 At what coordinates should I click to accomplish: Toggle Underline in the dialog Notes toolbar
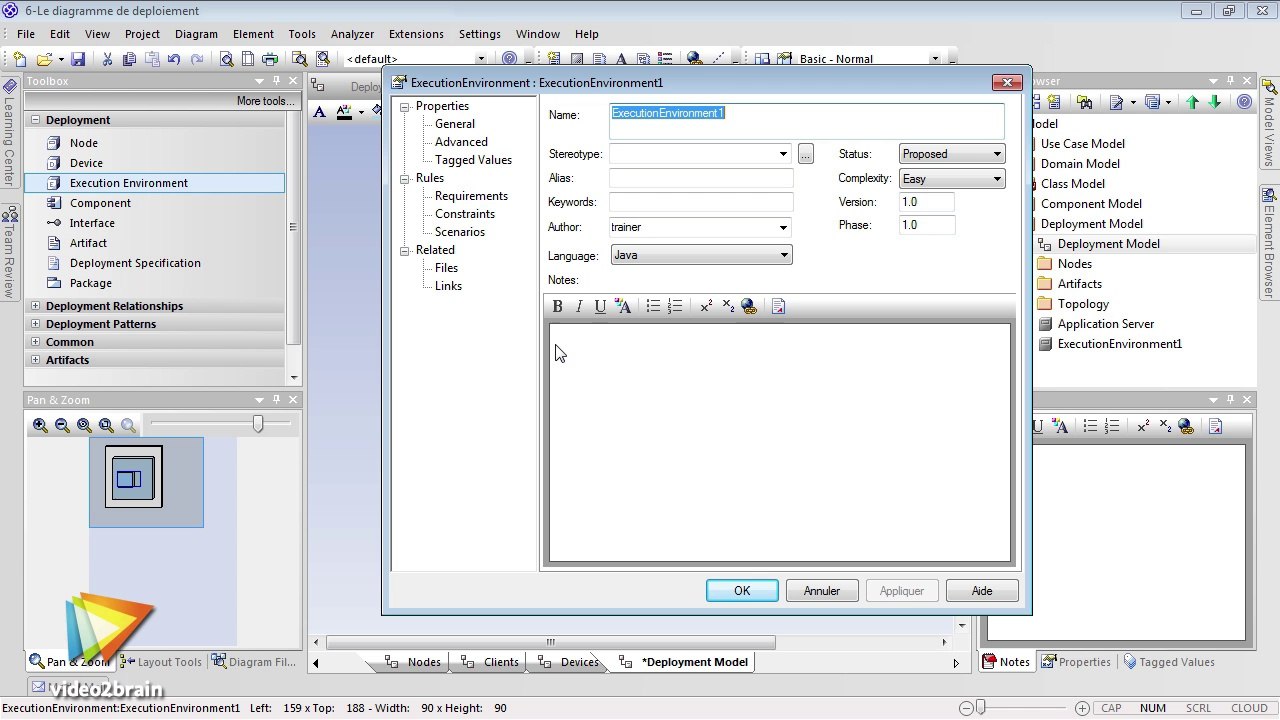600,307
